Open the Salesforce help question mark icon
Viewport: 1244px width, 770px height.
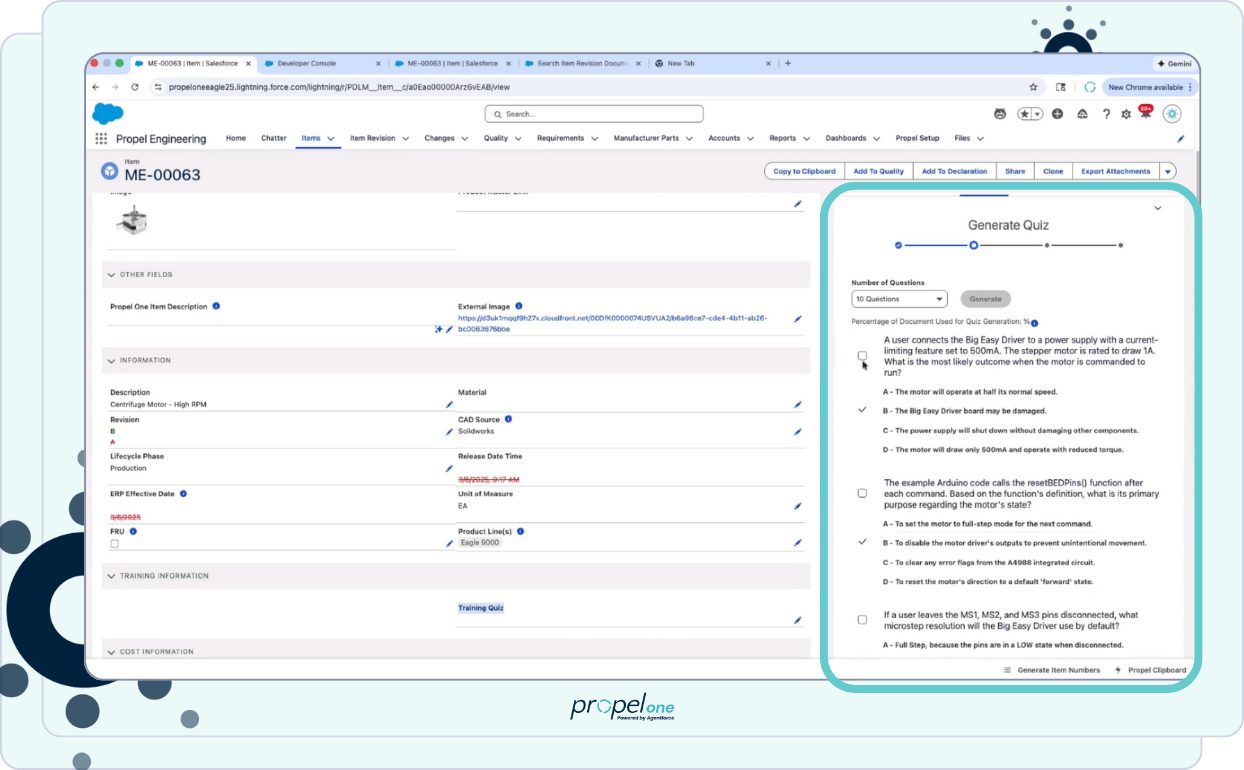[1106, 114]
